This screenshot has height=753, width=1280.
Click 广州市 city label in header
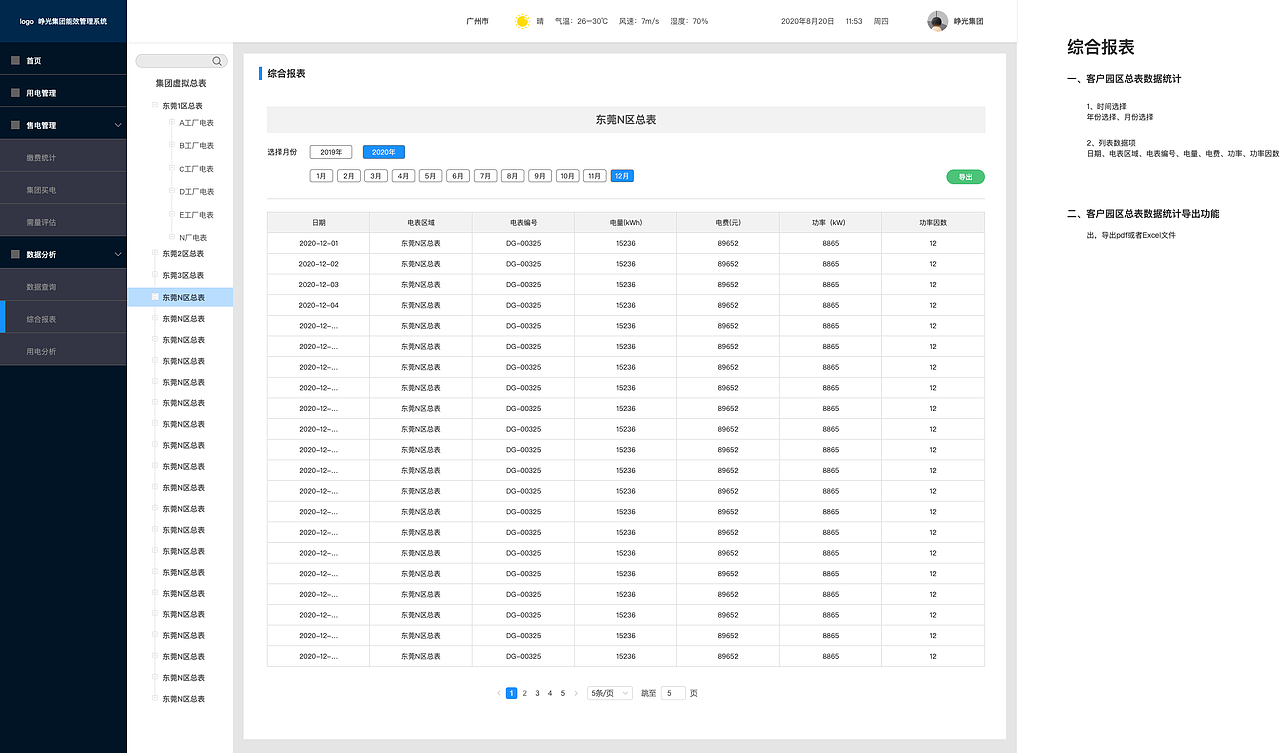(477, 21)
